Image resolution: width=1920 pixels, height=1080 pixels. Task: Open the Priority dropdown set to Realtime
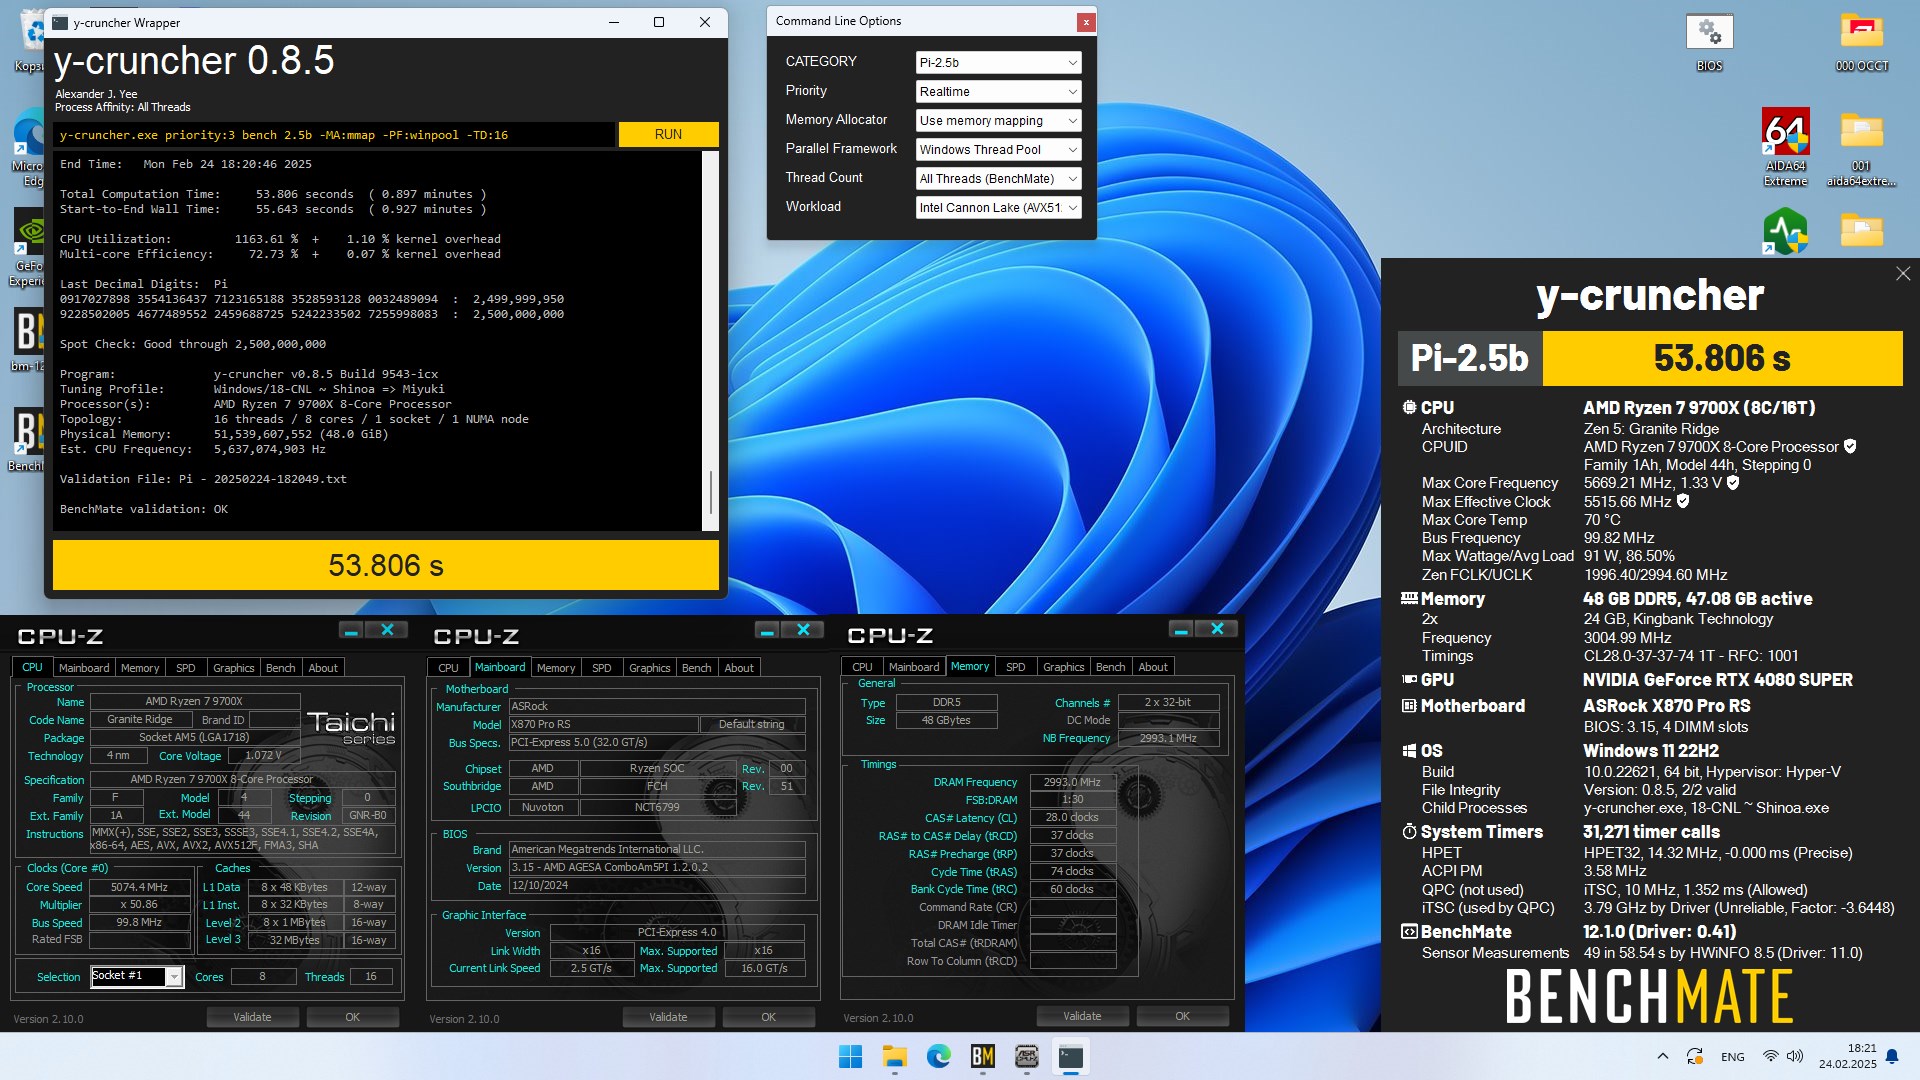click(x=998, y=91)
